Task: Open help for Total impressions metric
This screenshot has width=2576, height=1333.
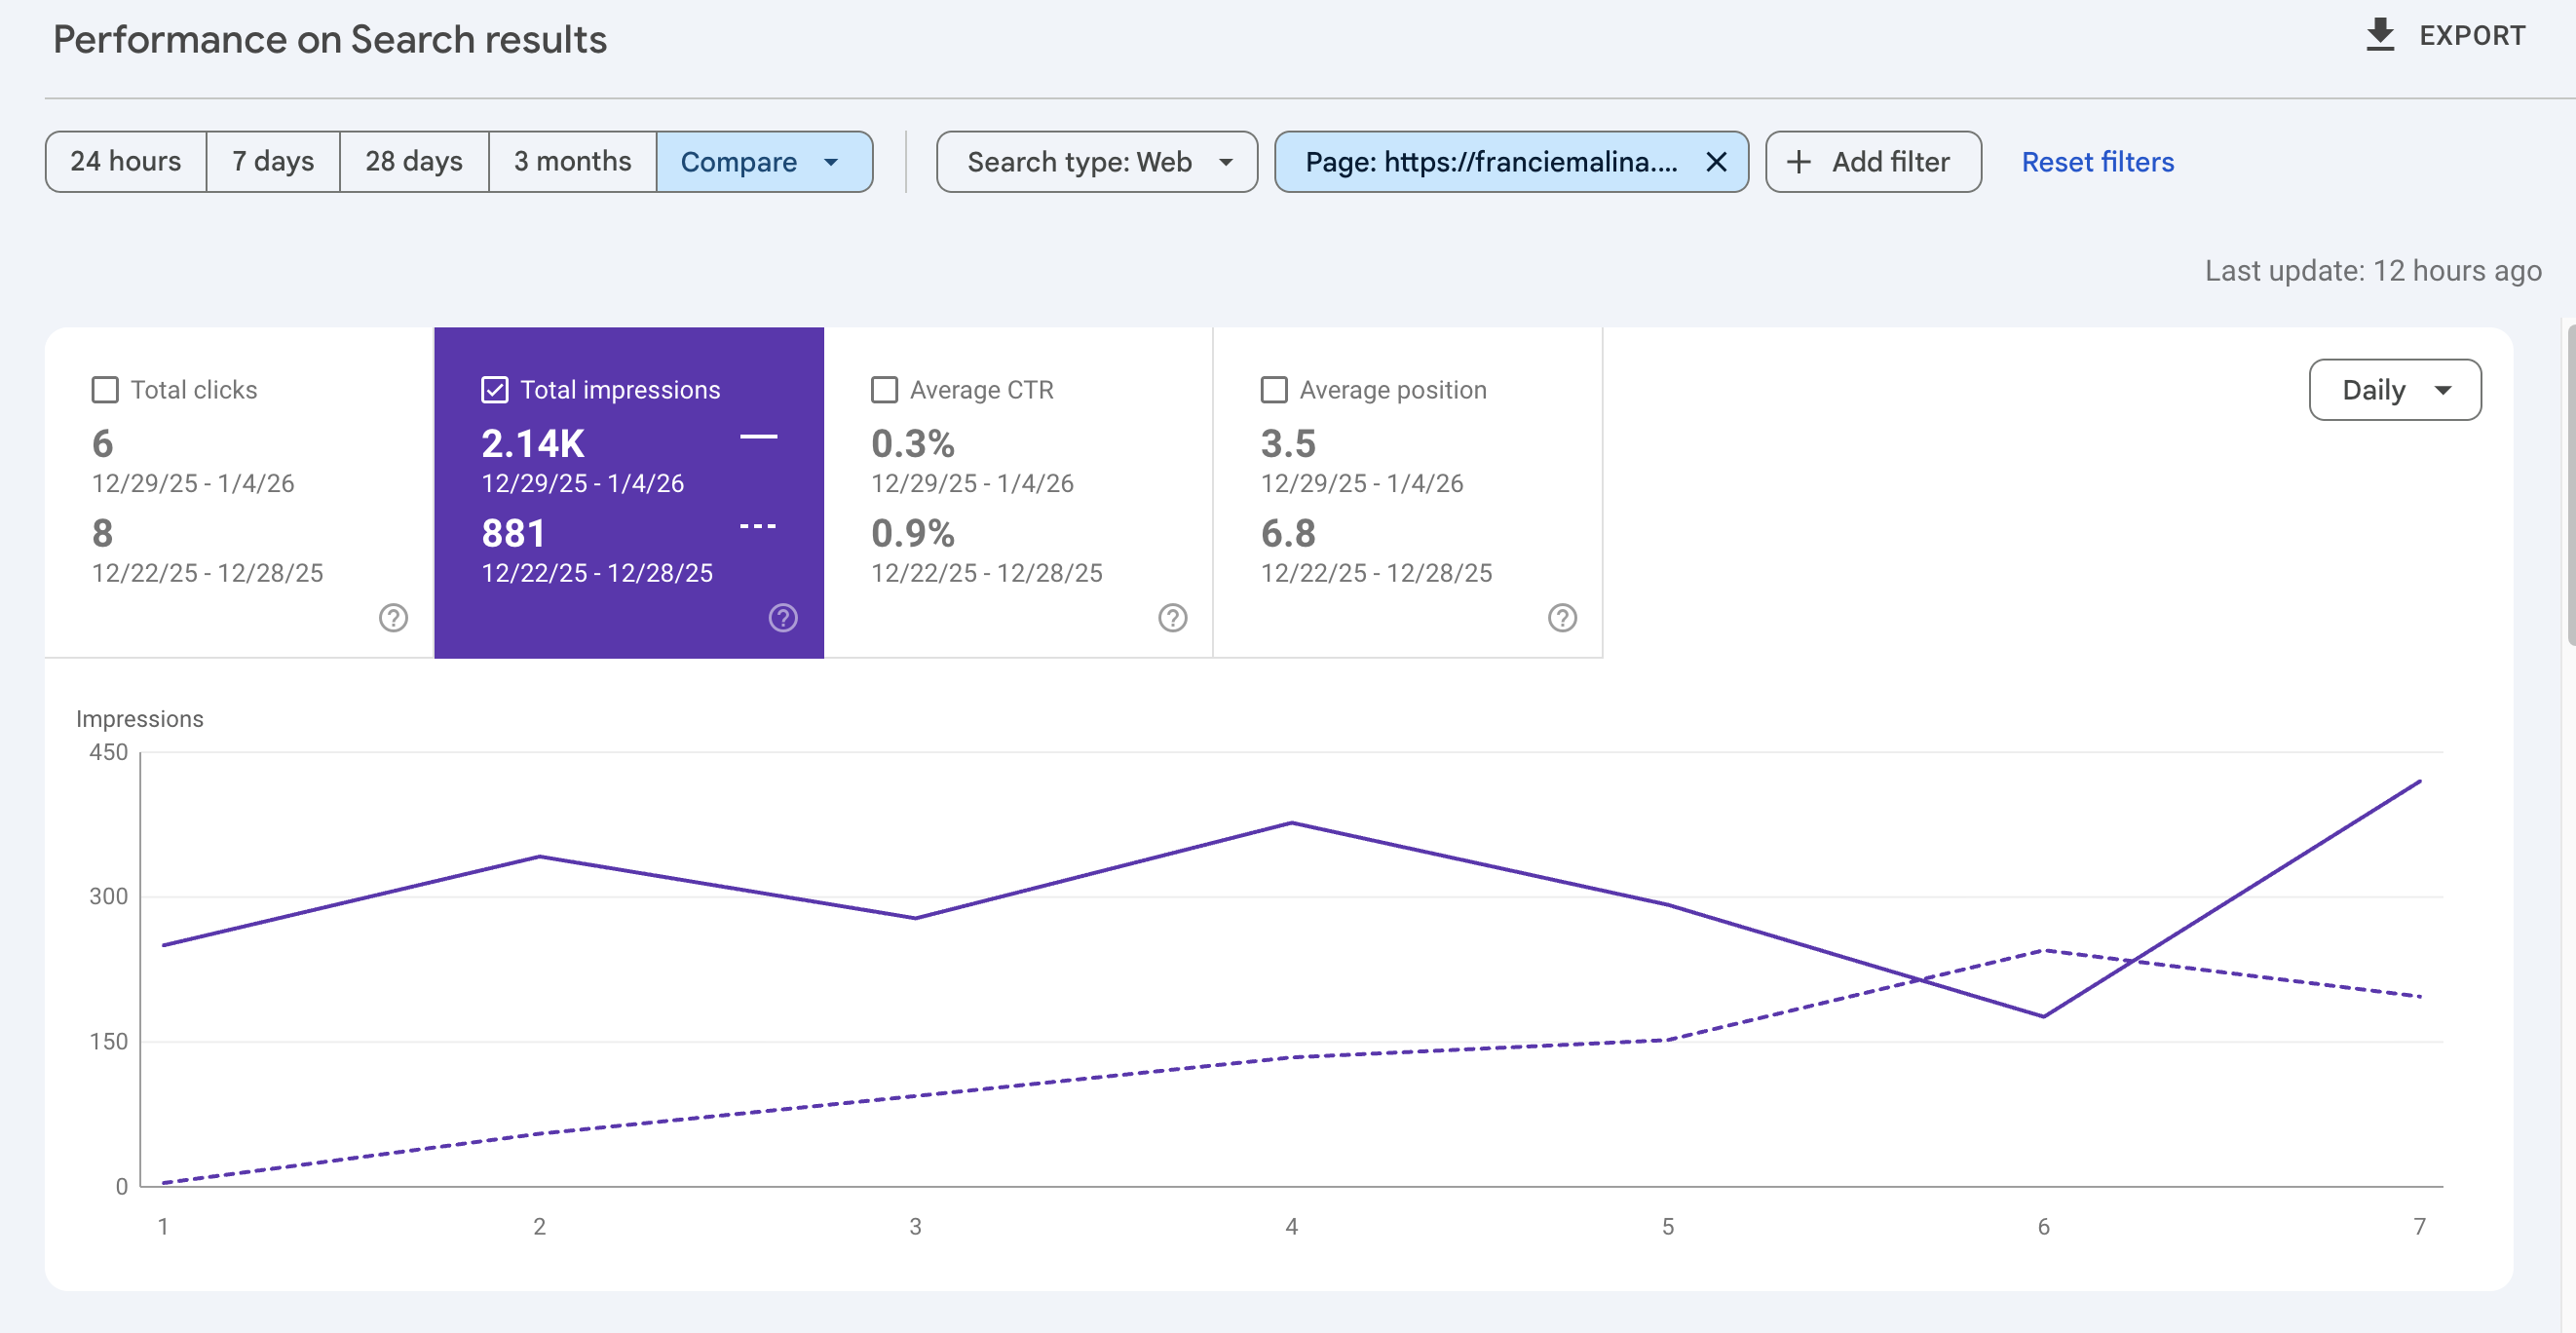Action: point(783,619)
